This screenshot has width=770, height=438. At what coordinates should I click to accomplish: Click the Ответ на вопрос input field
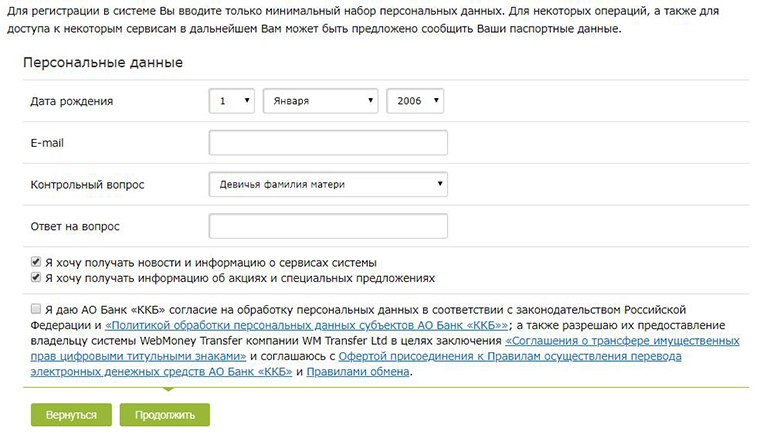(x=328, y=226)
